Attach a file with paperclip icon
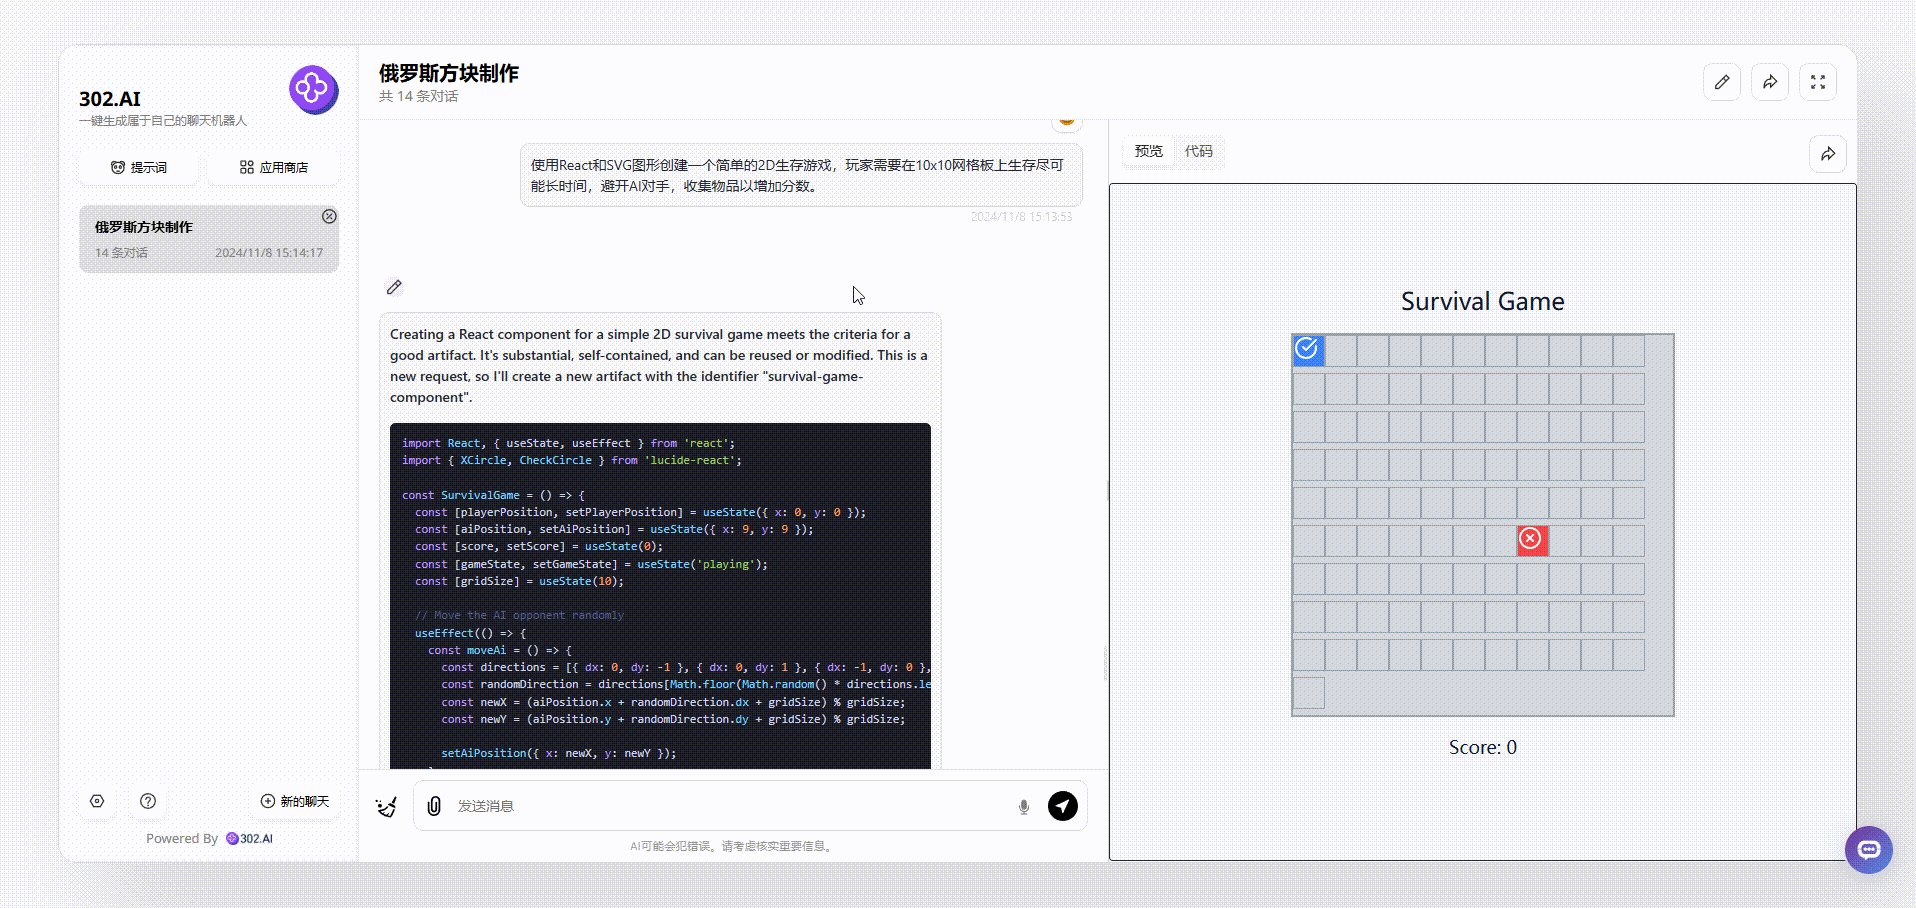Image resolution: width=1916 pixels, height=908 pixels. 434,806
